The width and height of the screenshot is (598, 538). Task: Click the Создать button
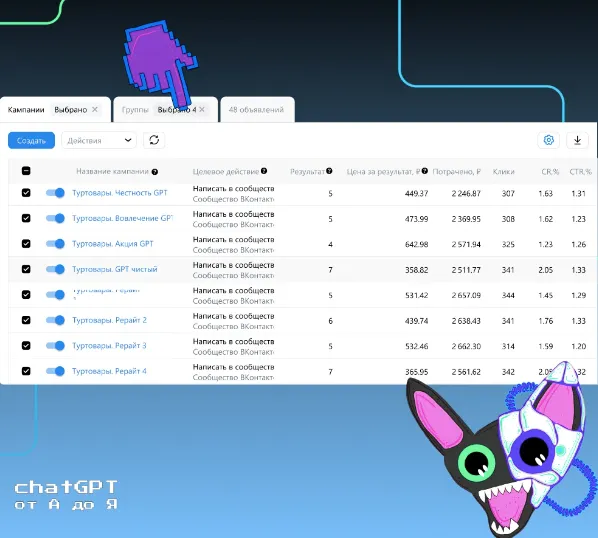tap(31, 140)
